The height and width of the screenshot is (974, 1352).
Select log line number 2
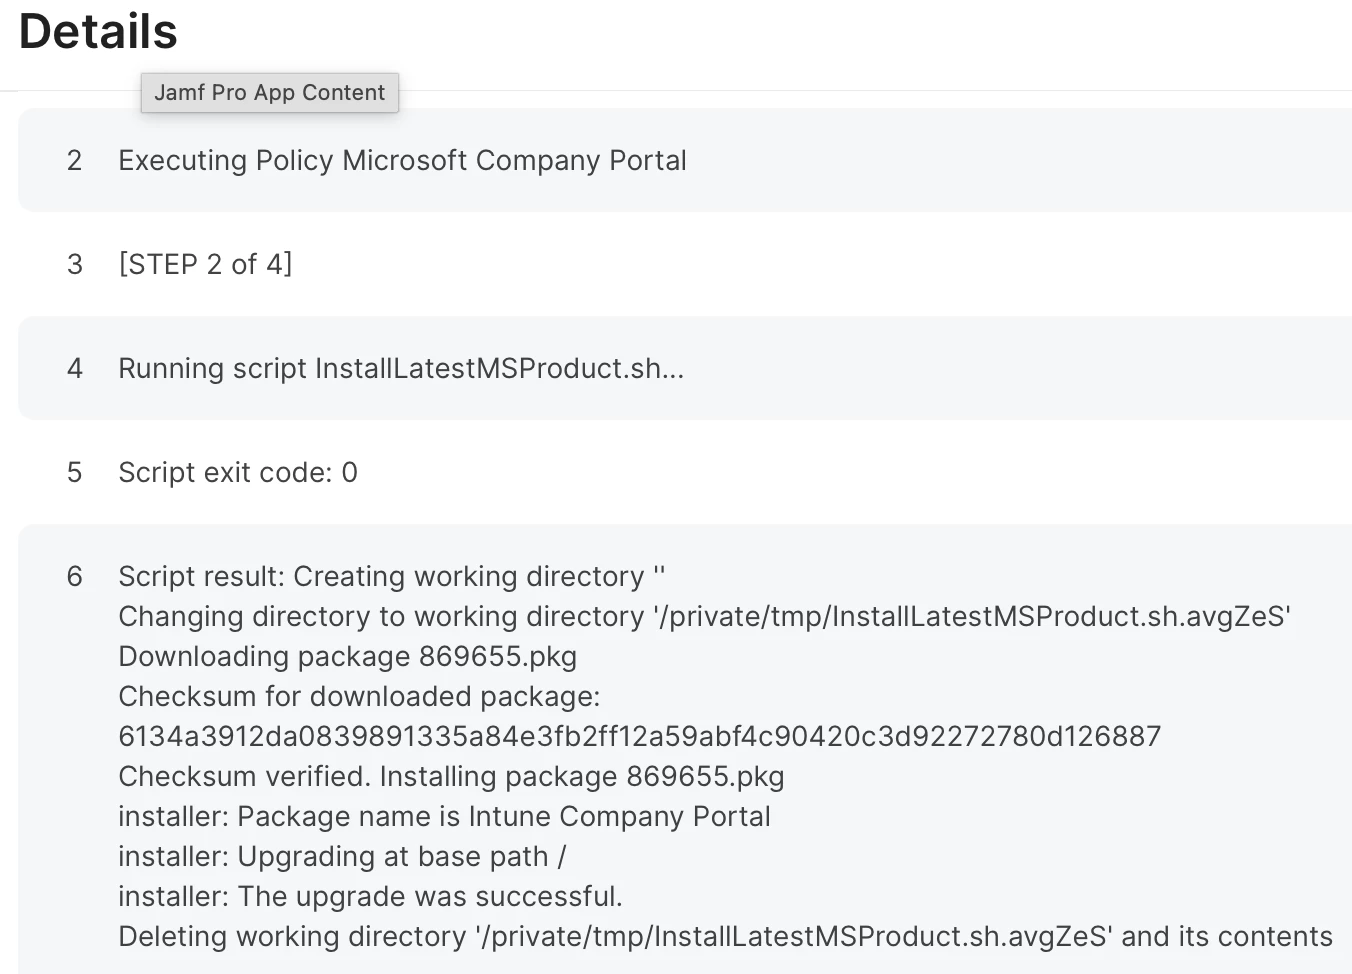[74, 161]
